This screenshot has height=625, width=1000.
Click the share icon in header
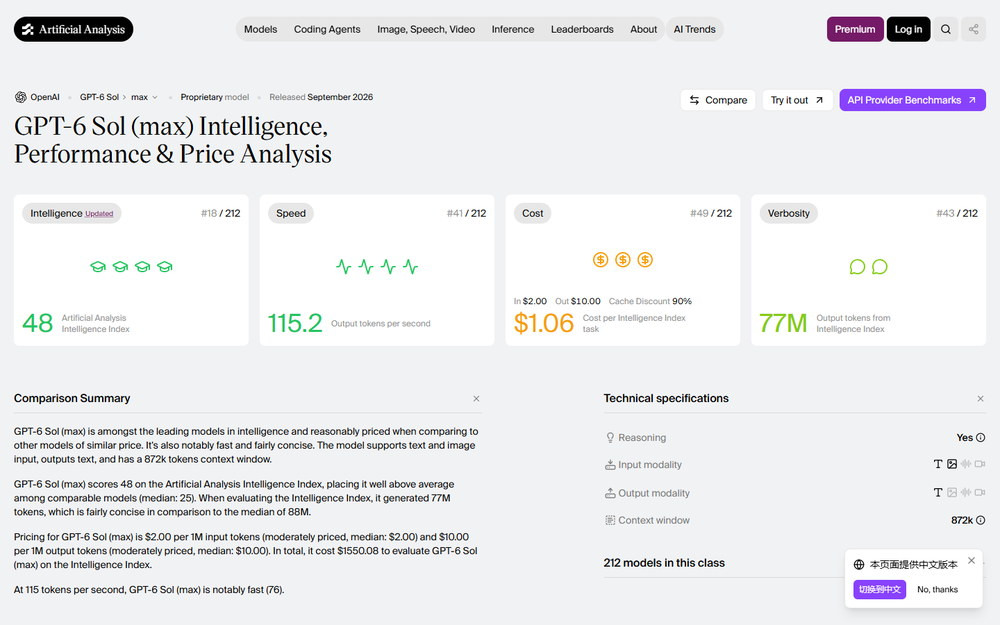point(973,29)
